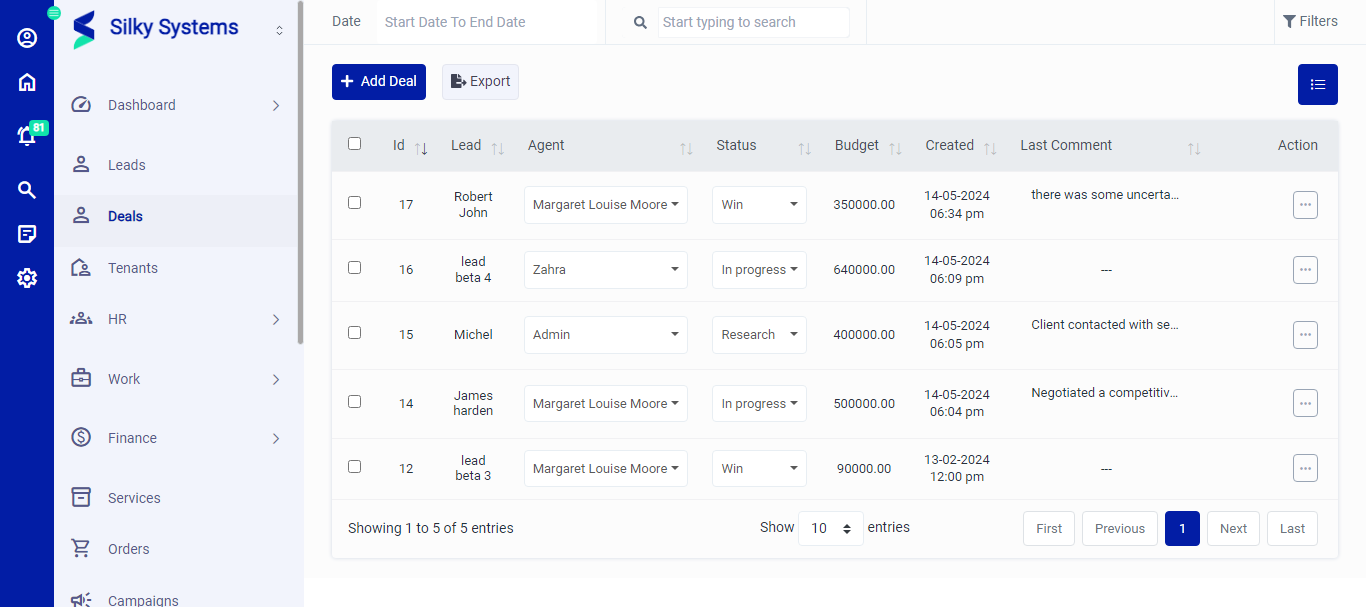Sort the Budget column using its sort arrows

coord(893,147)
